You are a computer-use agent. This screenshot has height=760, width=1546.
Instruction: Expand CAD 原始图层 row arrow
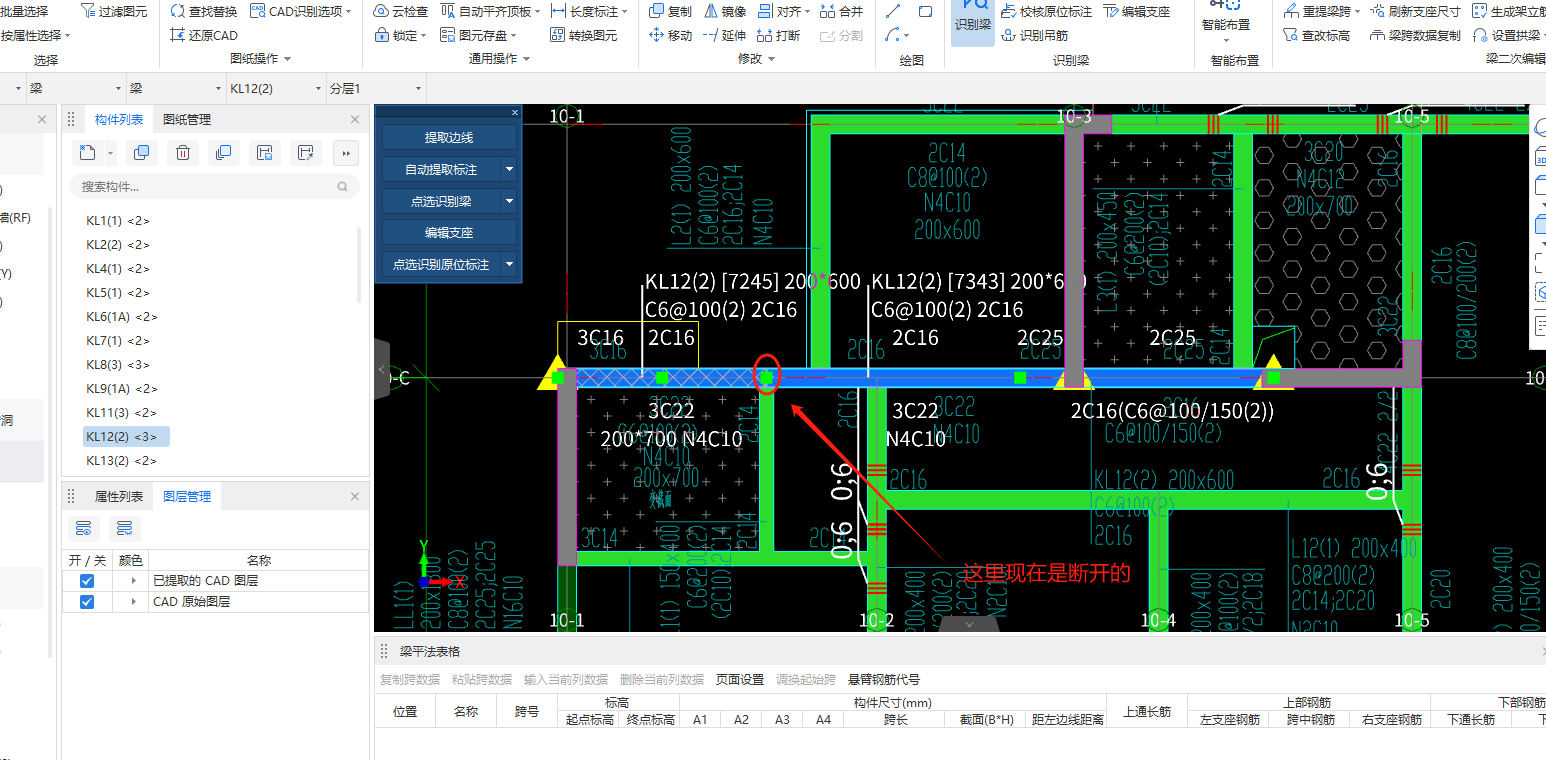click(x=133, y=602)
